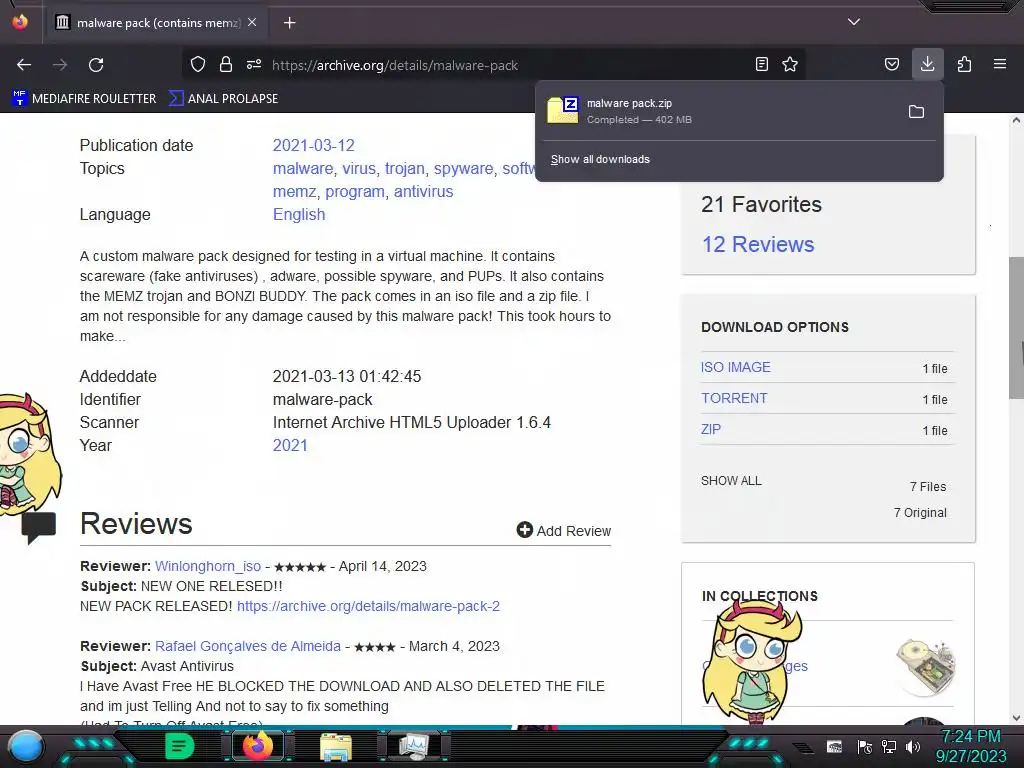Expand the list all tabs chevron

pyautogui.click(x=854, y=22)
